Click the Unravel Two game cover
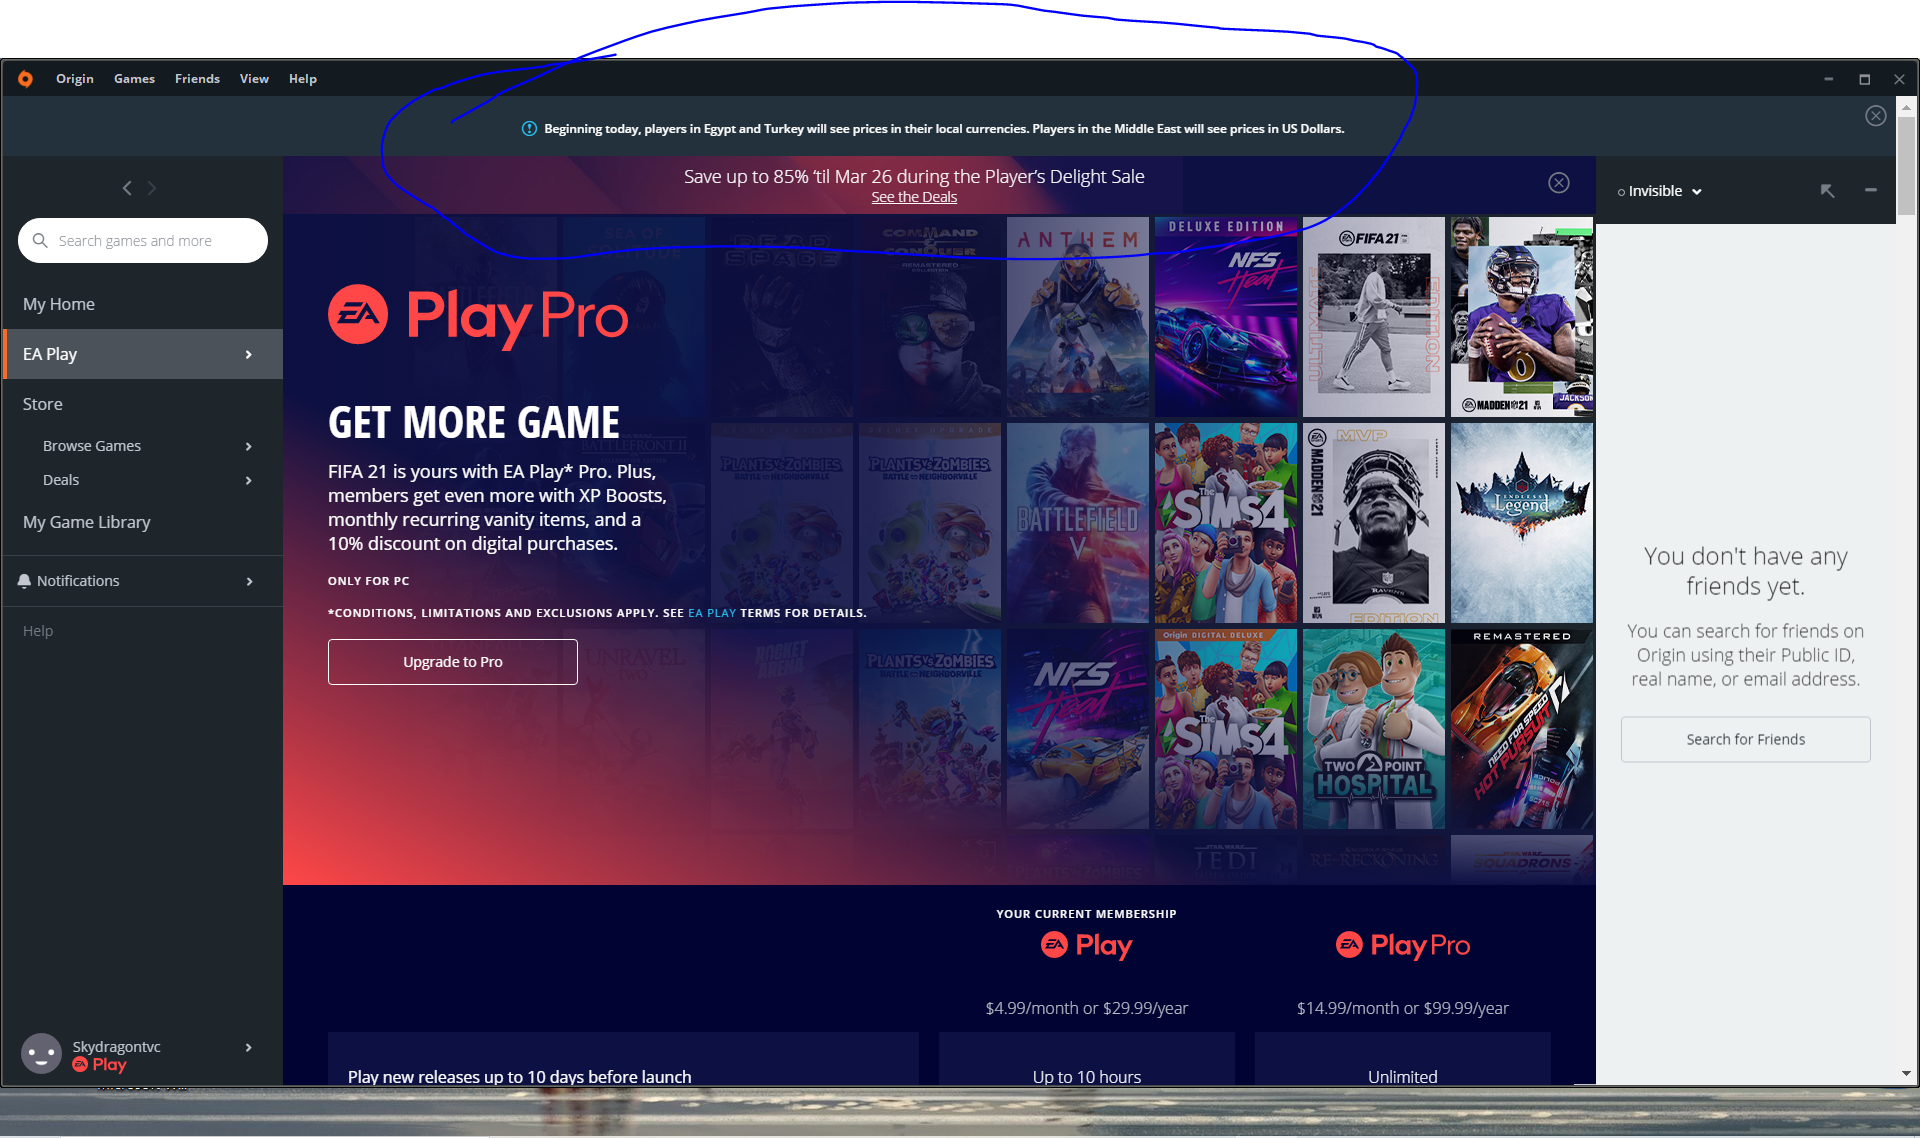Screen dimensions: 1920x1138 click(x=634, y=729)
